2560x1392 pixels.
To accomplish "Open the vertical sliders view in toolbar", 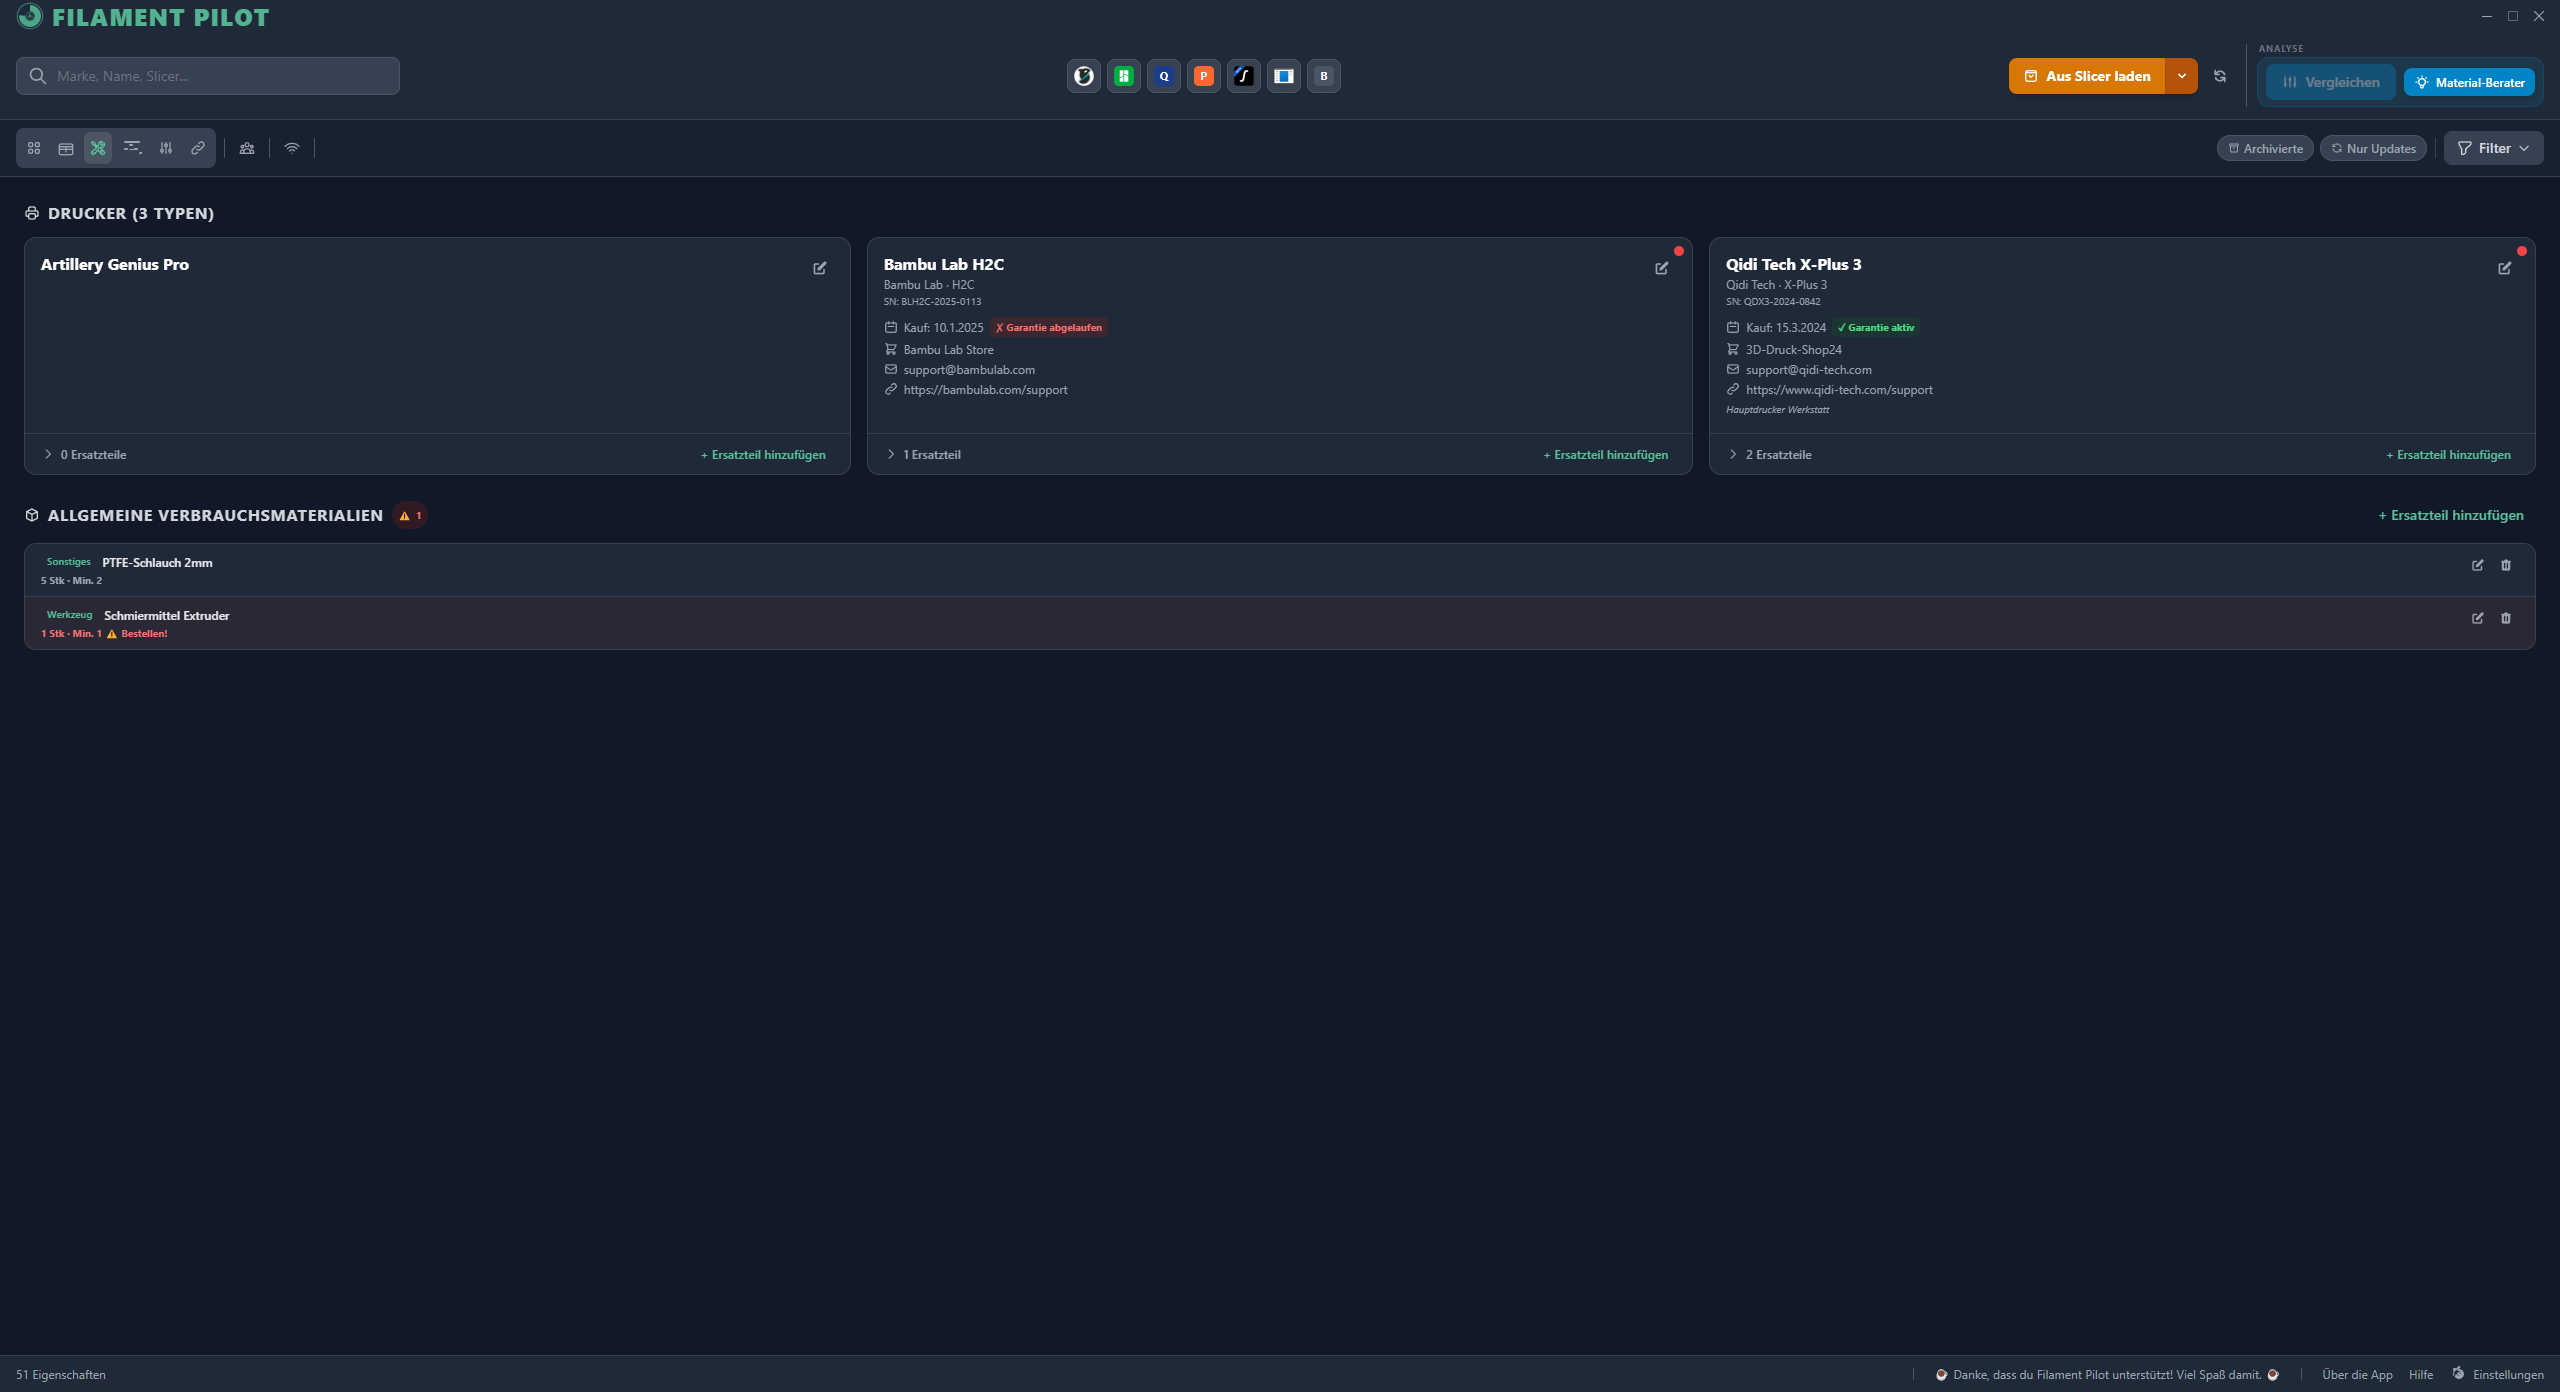I will pos(166,148).
